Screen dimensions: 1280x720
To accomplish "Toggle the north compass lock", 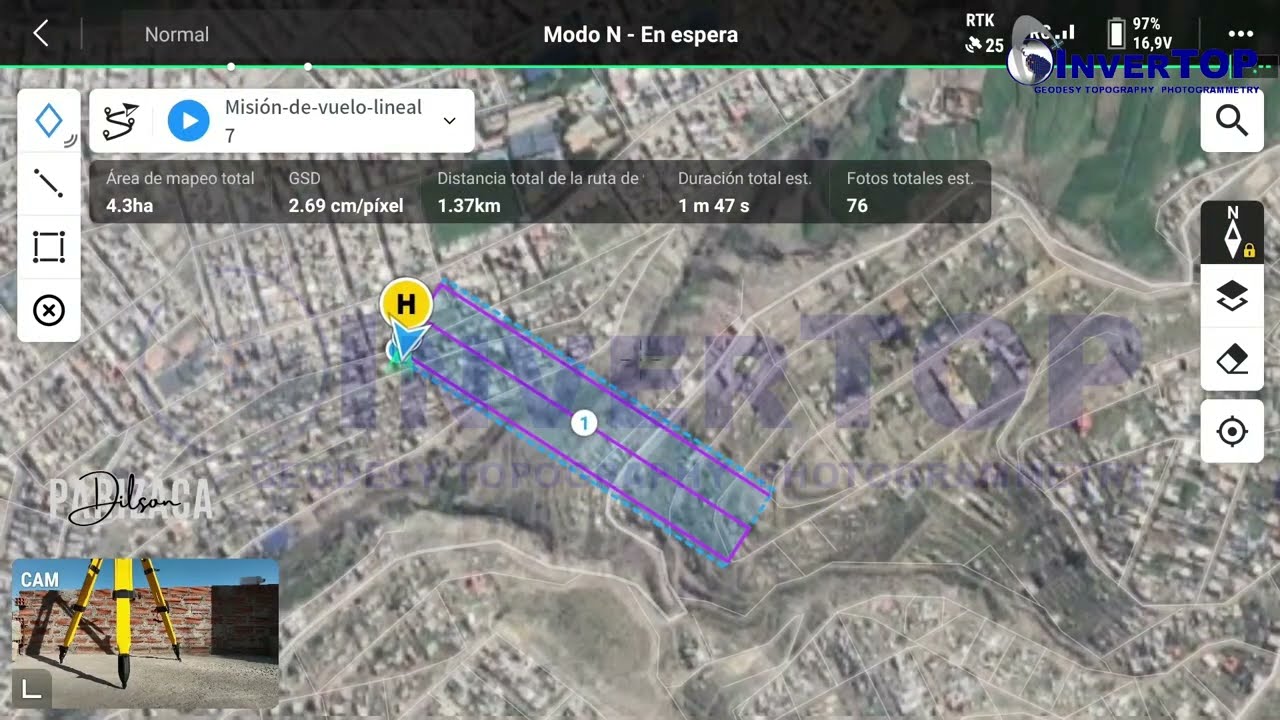I will (1232, 232).
